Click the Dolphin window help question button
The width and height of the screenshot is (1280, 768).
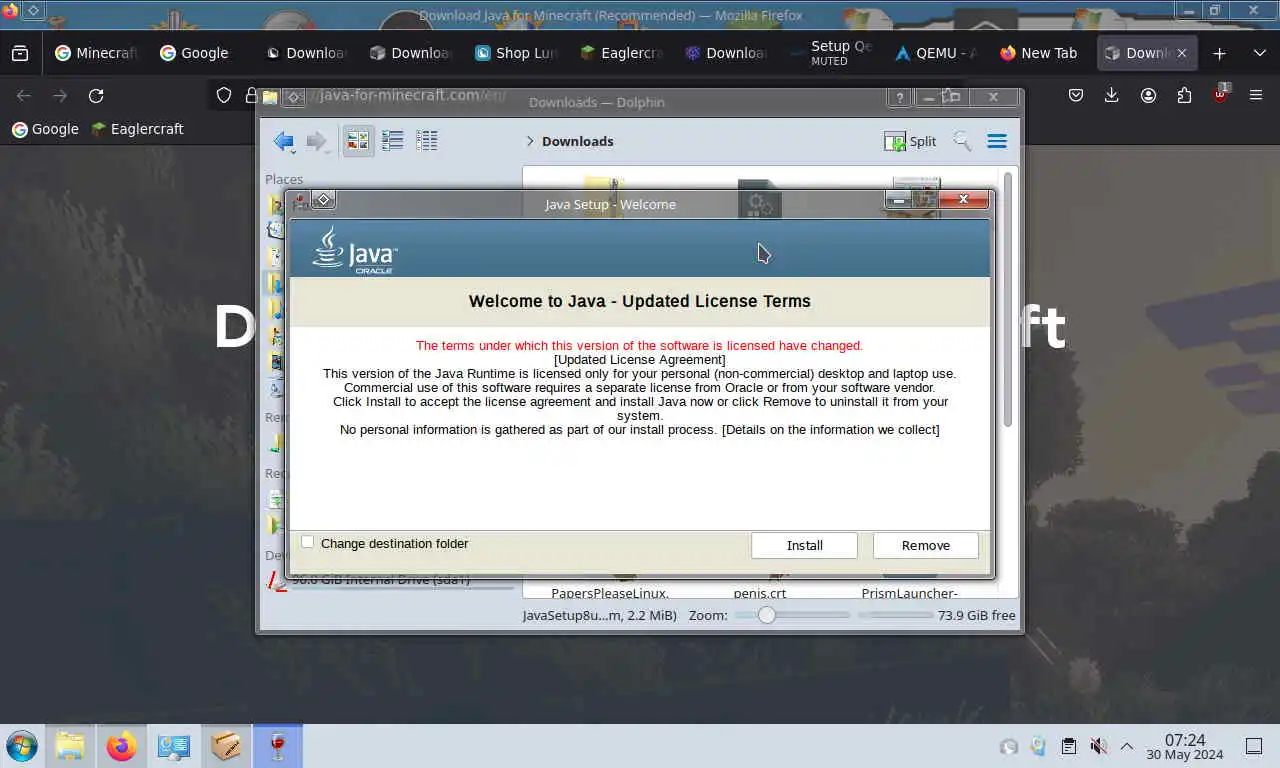point(900,97)
